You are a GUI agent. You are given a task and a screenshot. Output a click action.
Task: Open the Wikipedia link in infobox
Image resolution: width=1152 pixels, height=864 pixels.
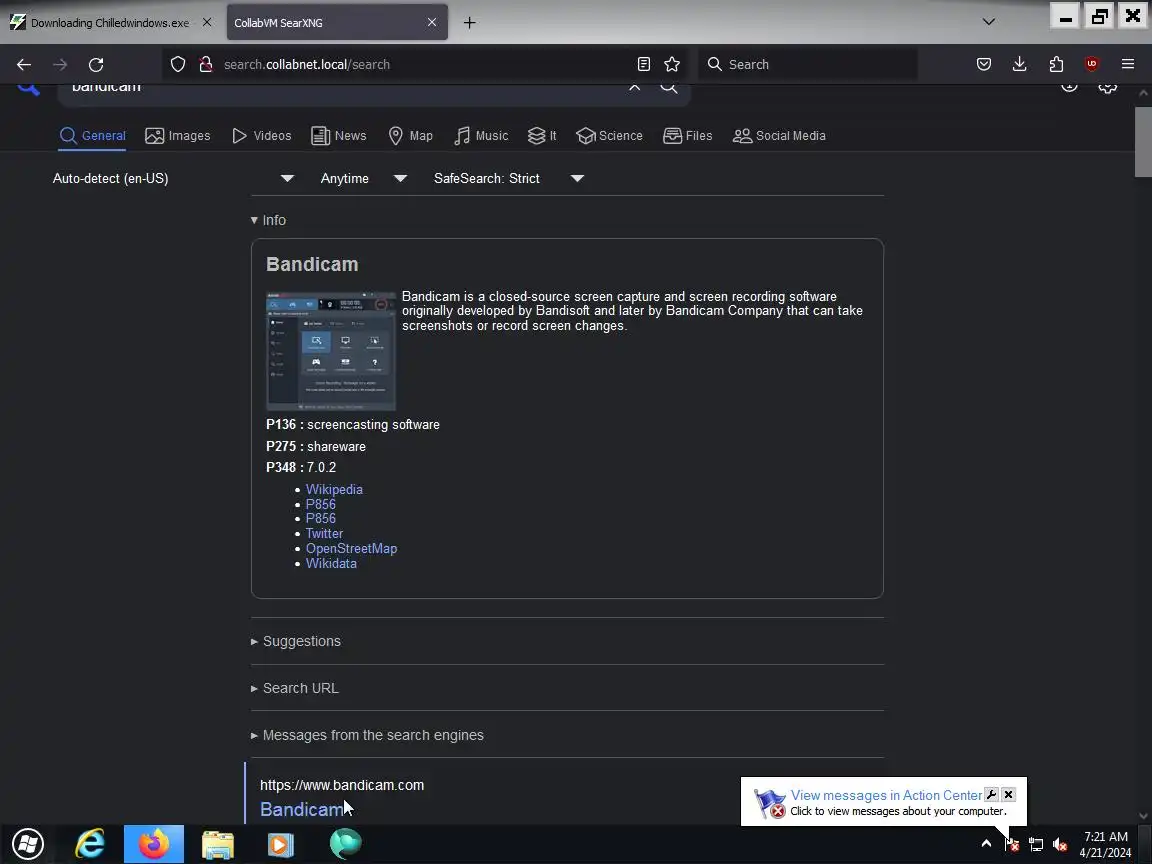(x=334, y=489)
